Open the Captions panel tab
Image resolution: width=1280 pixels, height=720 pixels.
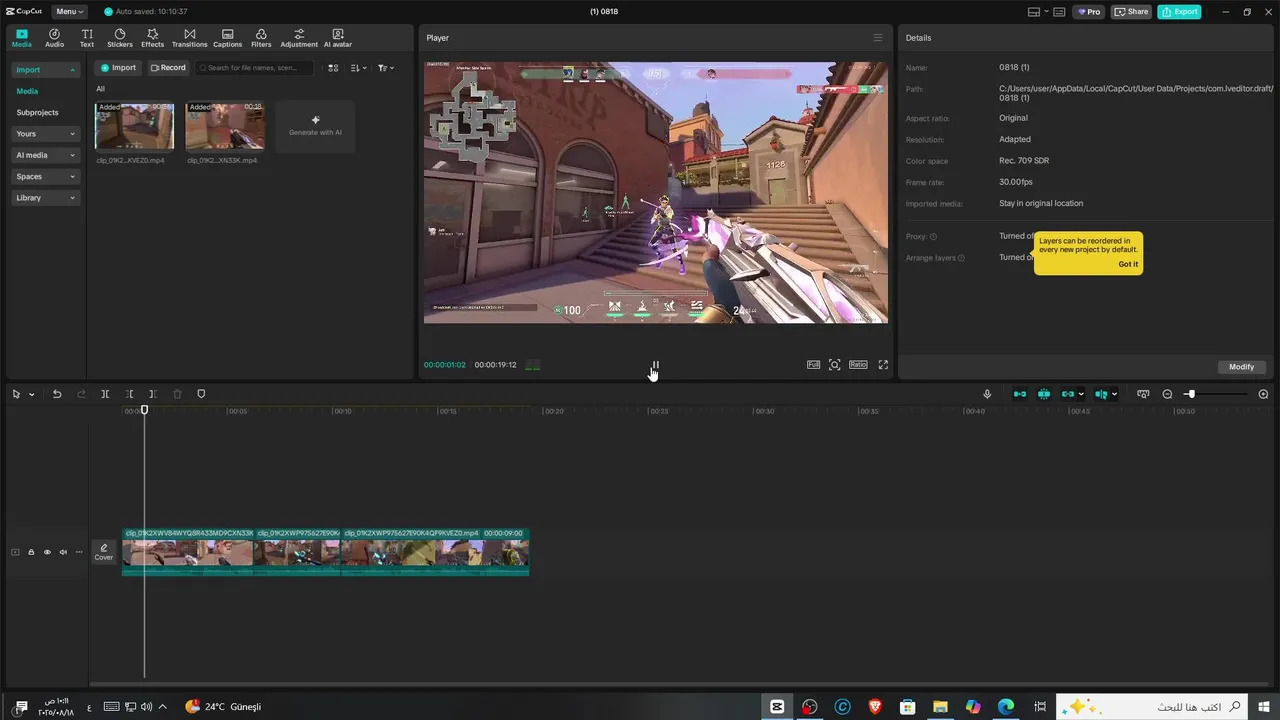click(x=227, y=38)
